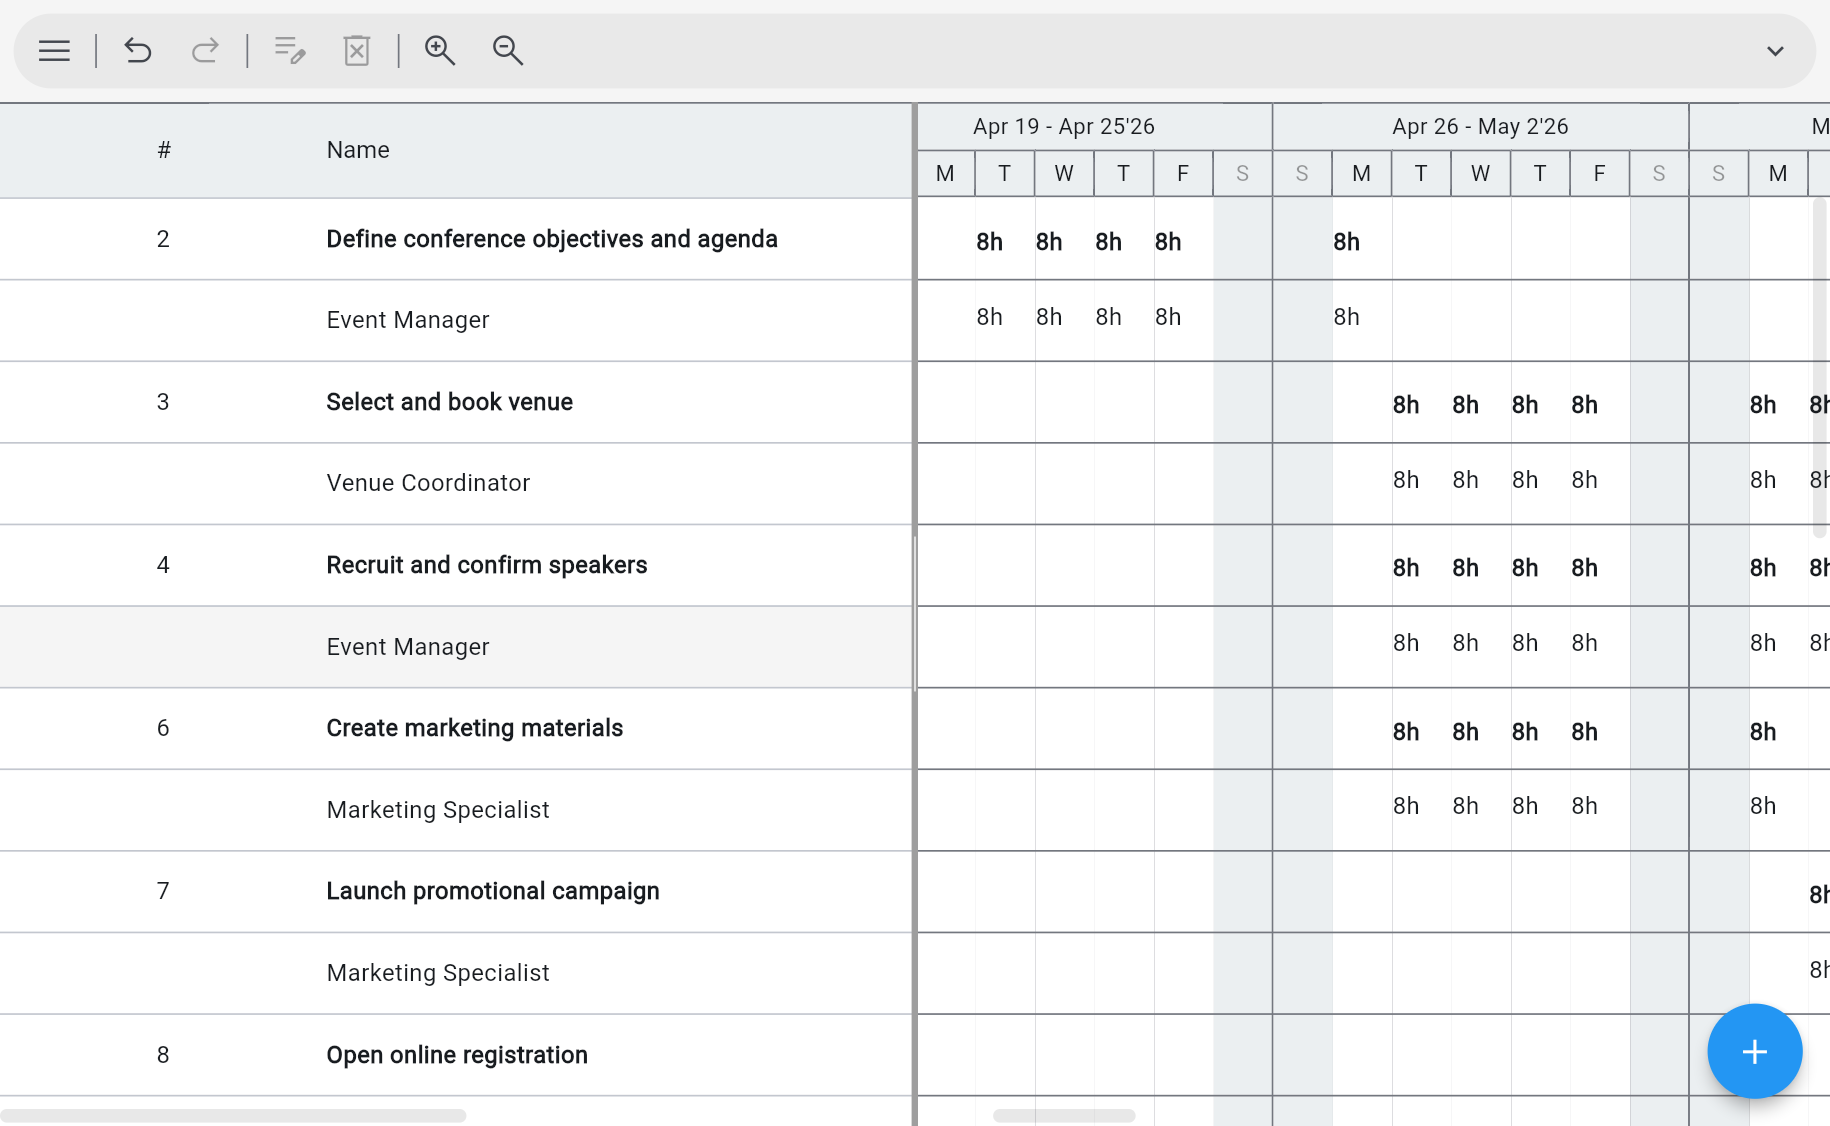Open the hamburger navigation menu

[x=54, y=50]
